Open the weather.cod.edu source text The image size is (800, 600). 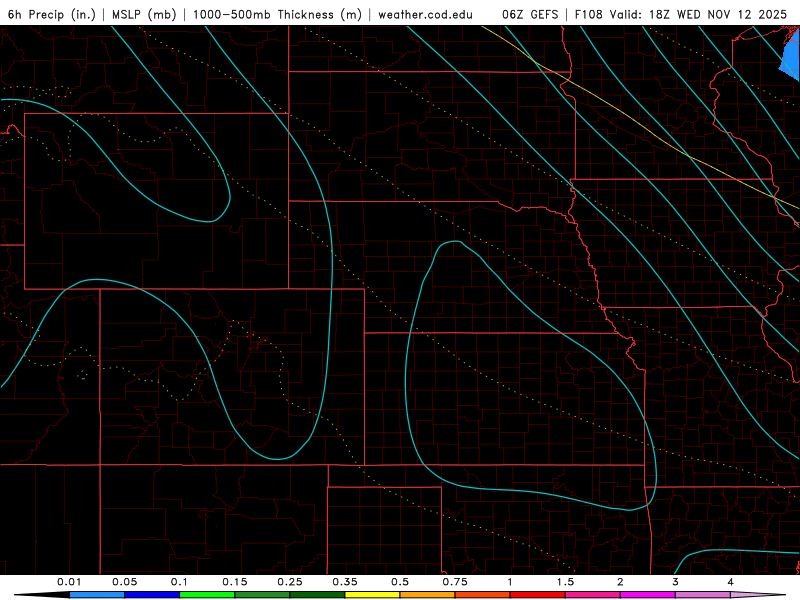(426, 14)
